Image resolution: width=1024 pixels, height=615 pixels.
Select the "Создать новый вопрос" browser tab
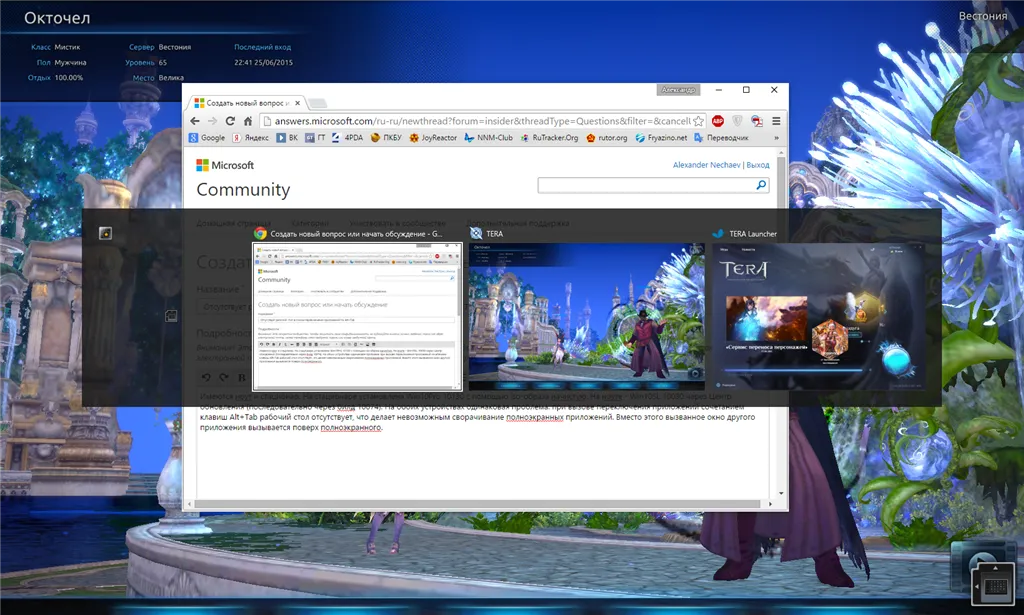coord(247,103)
